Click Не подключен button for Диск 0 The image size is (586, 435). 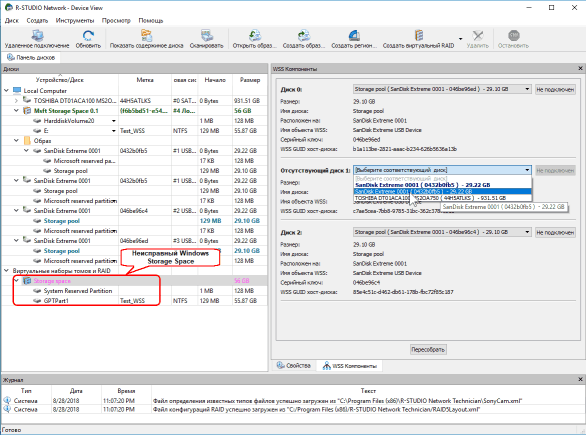pos(555,89)
